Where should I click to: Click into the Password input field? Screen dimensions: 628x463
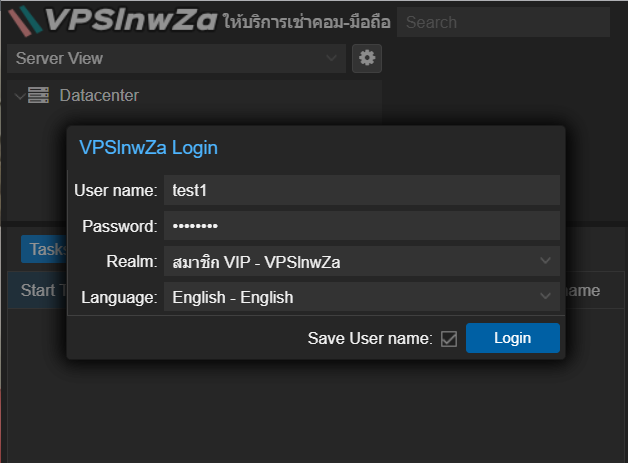pyautogui.click(x=361, y=226)
